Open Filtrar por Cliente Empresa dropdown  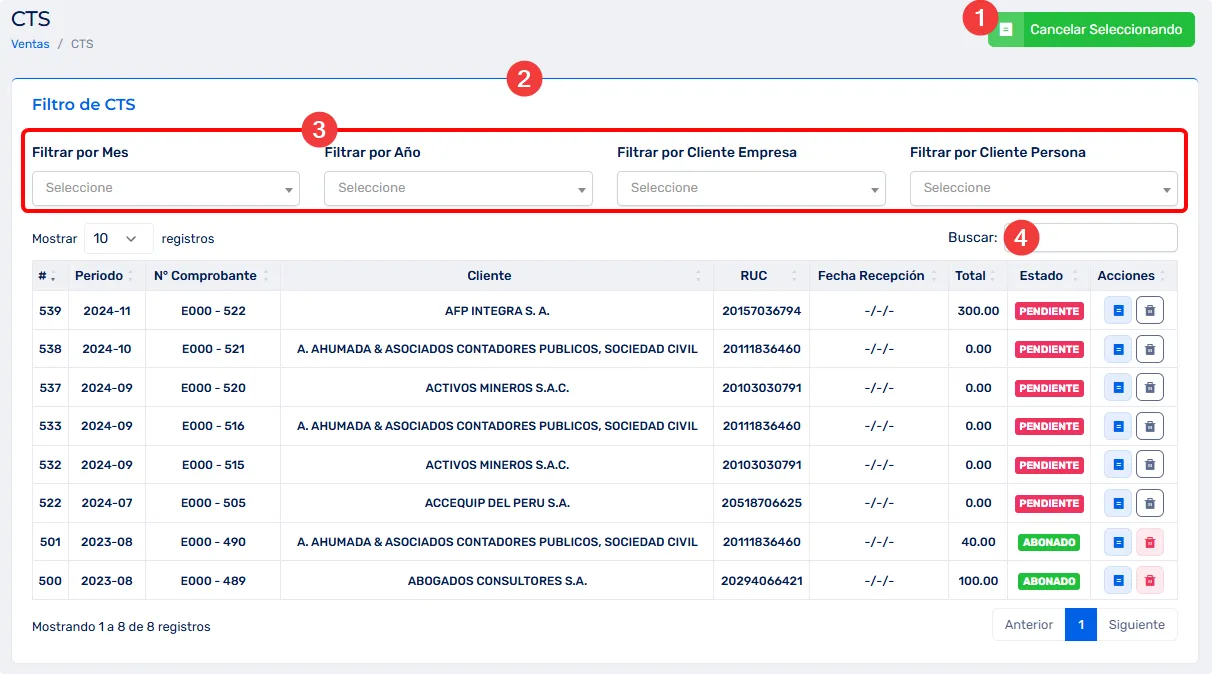point(751,188)
